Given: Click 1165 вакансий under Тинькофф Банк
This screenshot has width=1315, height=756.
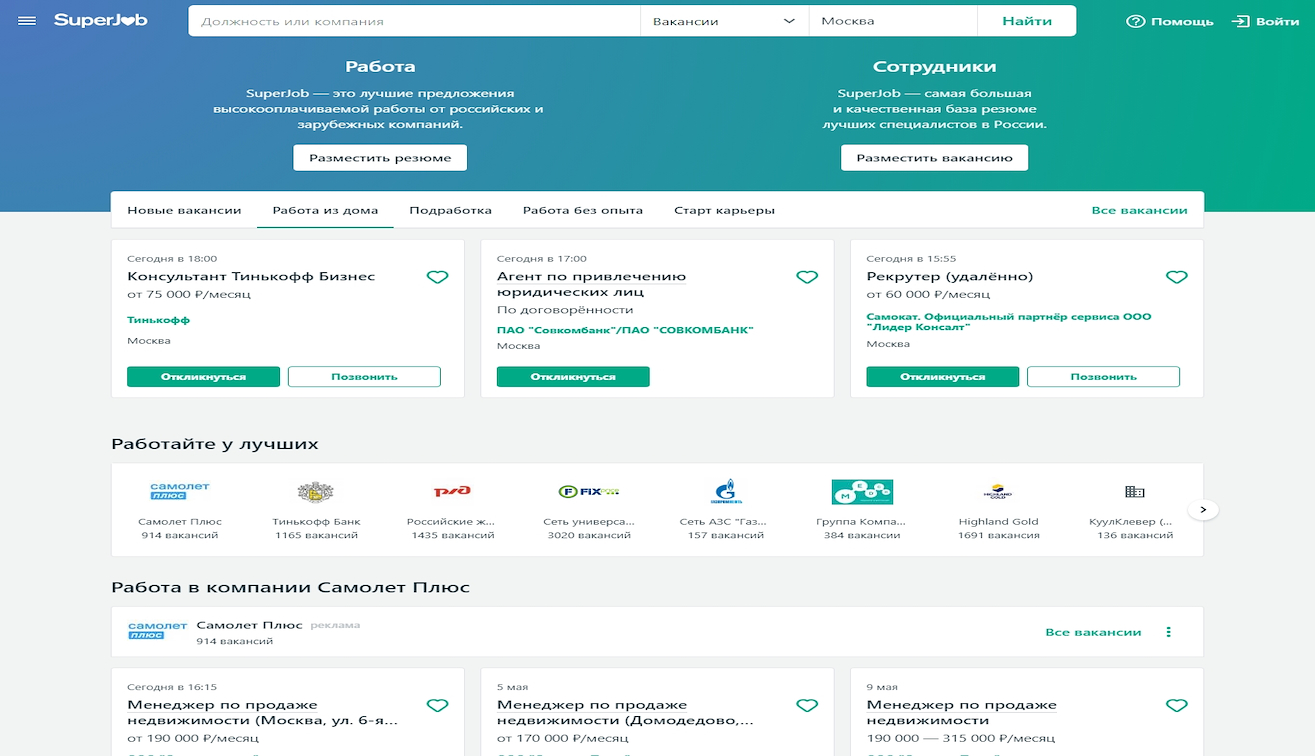Looking at the screenshot, I should [316, 536].
